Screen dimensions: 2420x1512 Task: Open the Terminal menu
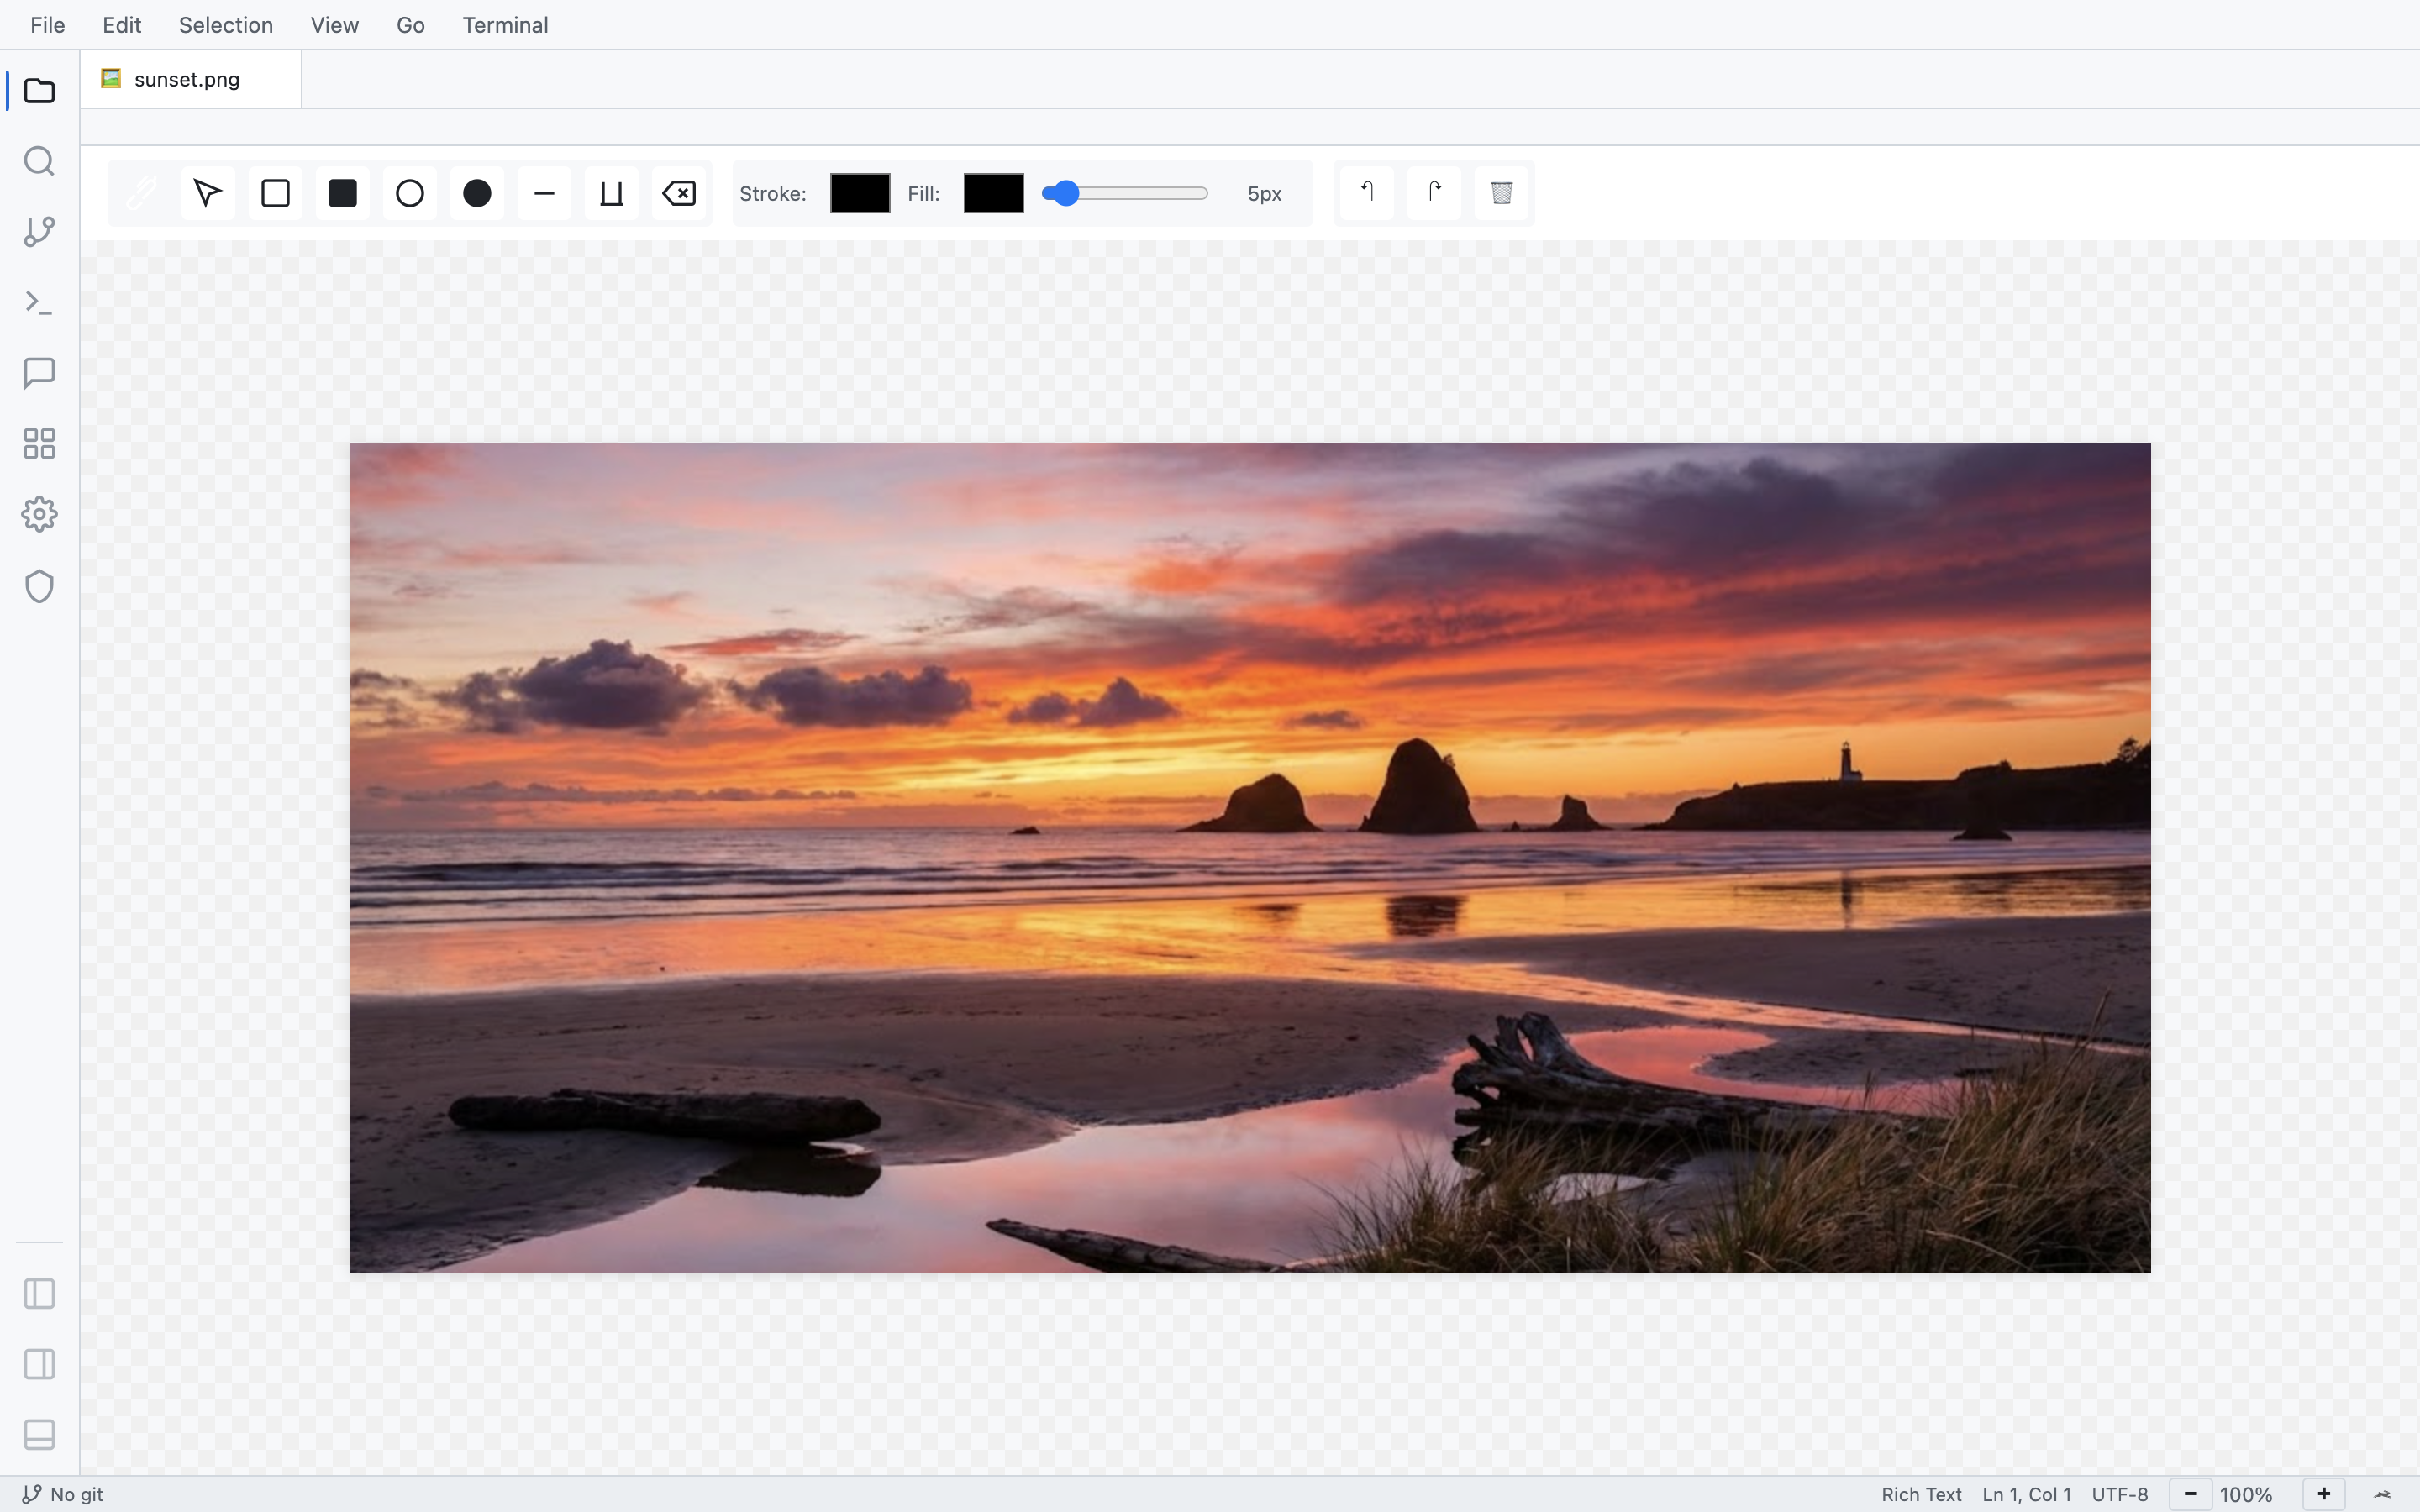(x=505, y=24)
